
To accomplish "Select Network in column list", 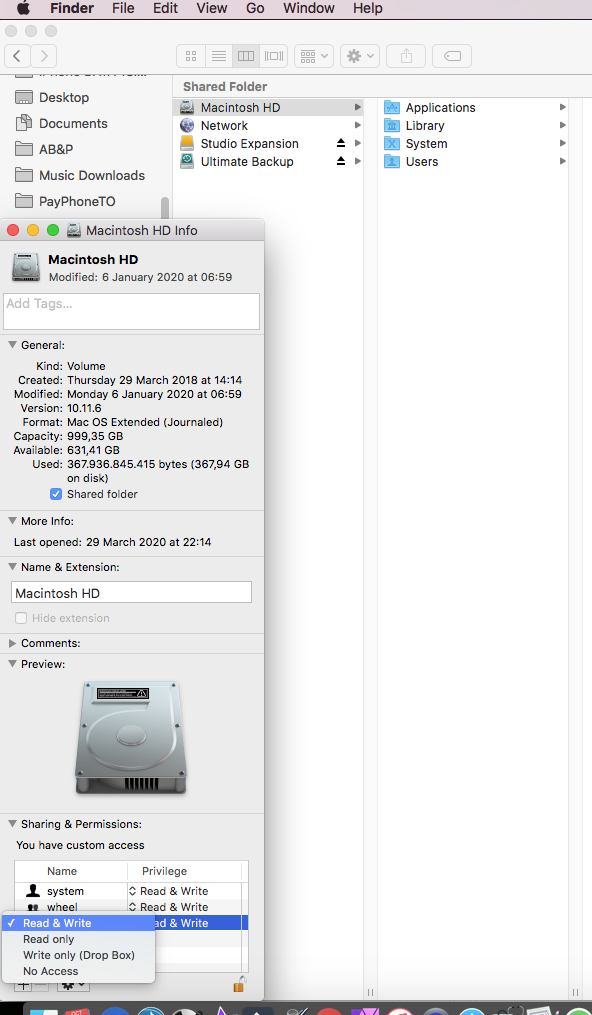I will pyautogui.click(x=268, y=126).
